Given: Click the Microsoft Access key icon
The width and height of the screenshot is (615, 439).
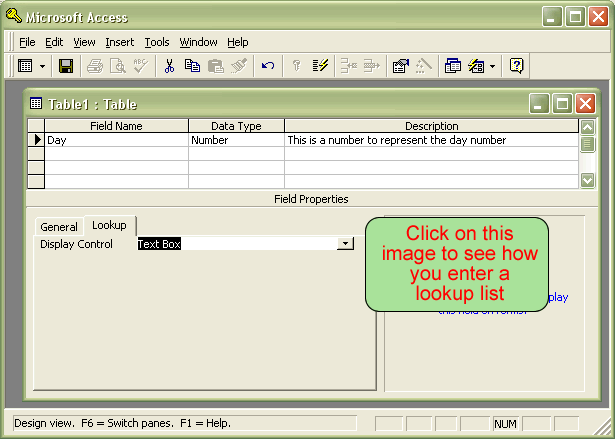Looking at the screenshot, I should [x=14, y=16].
